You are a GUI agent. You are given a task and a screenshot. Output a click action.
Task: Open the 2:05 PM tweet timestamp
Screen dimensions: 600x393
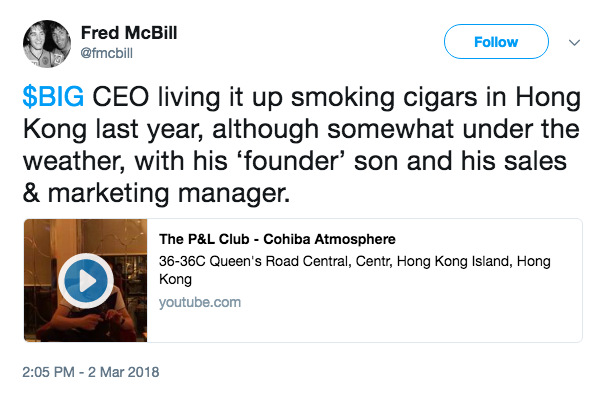[x=49, y=372]
